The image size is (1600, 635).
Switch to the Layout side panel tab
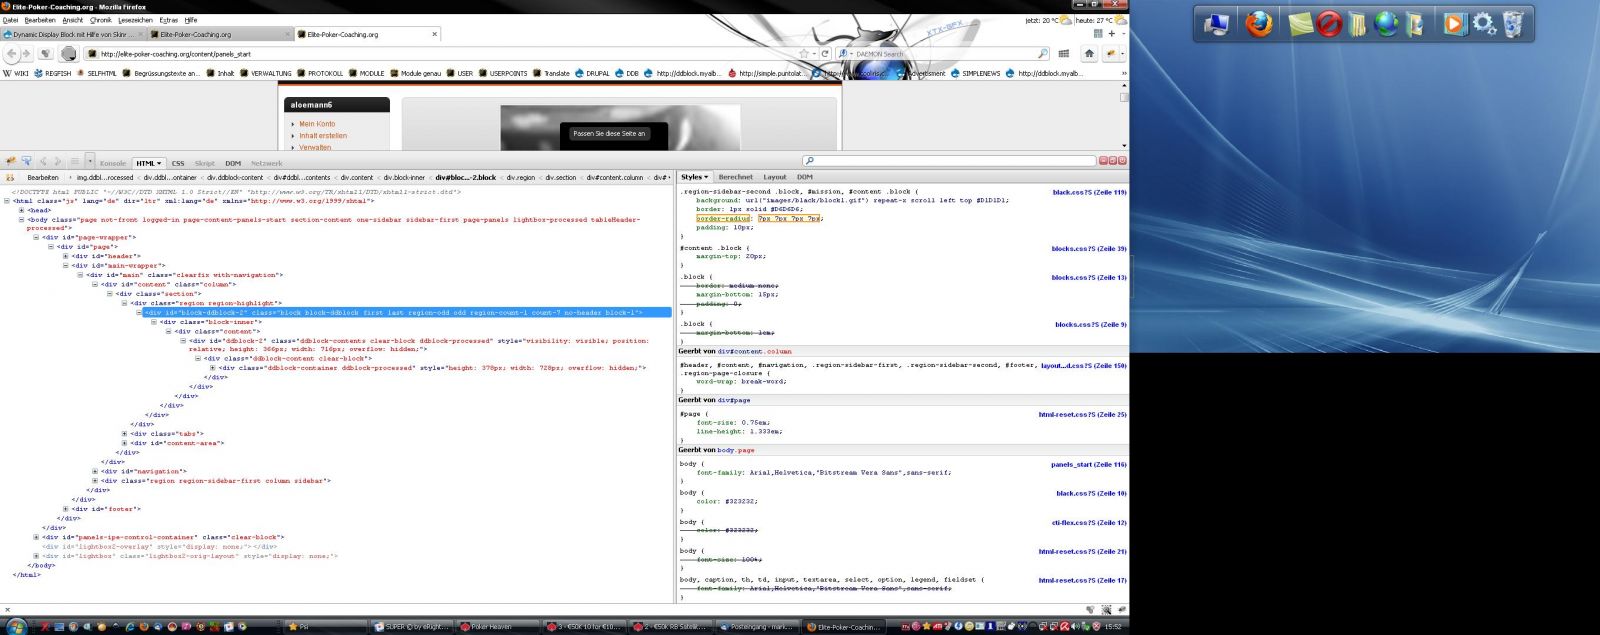click(x=775, y=177)
